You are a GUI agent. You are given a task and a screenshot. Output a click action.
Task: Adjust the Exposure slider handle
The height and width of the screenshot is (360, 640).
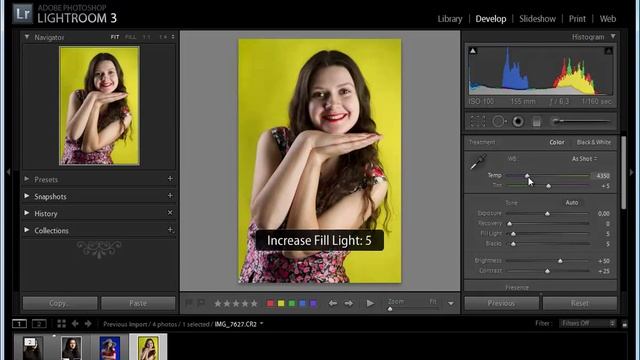(547, 213)
